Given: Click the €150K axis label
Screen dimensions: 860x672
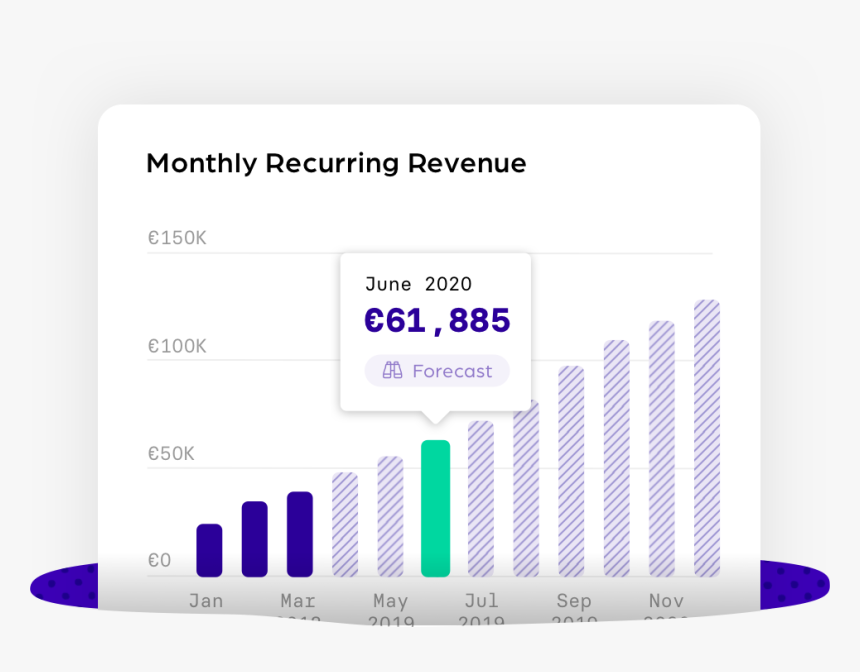Looking at the screenshot, I should (177, 238).
